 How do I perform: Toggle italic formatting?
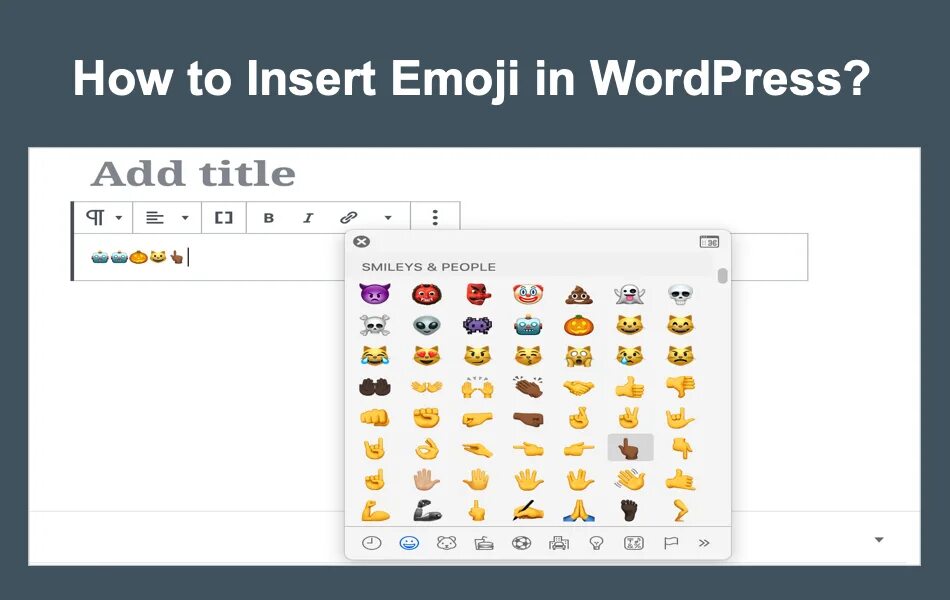308,218
